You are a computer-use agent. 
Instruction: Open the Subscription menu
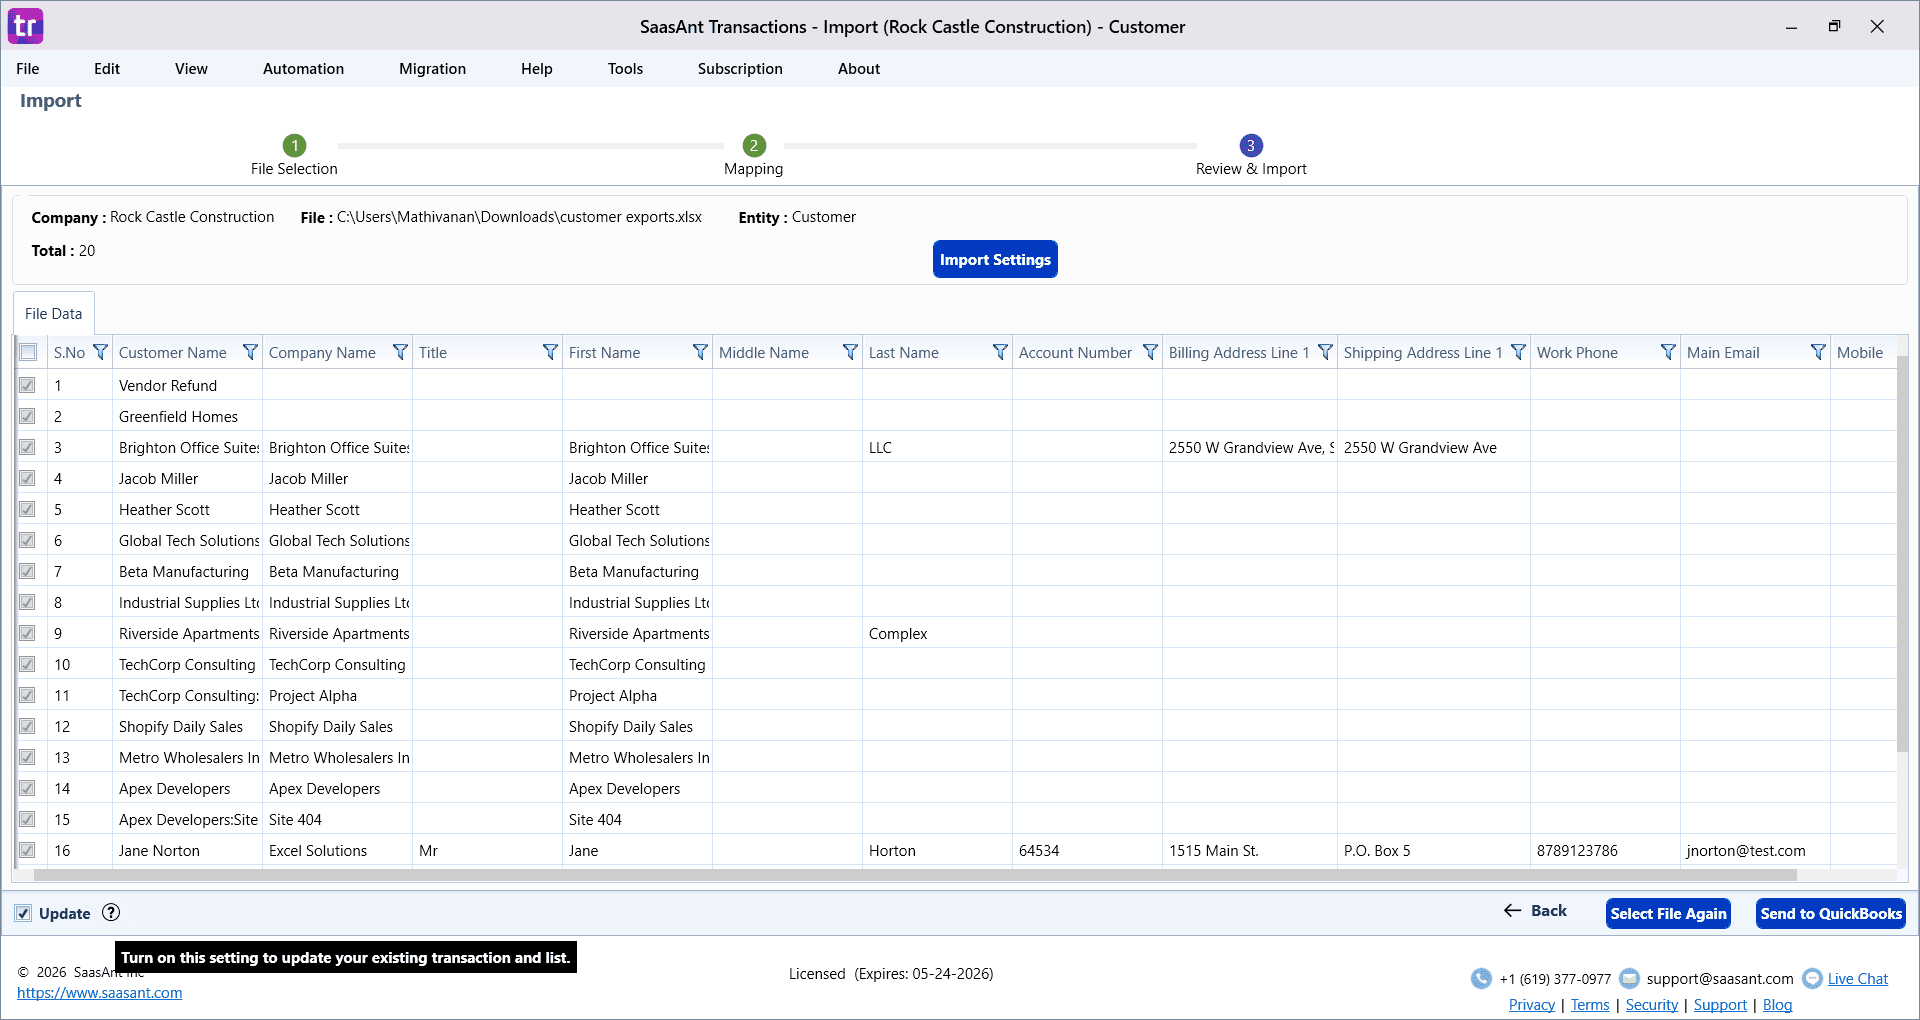740,68
